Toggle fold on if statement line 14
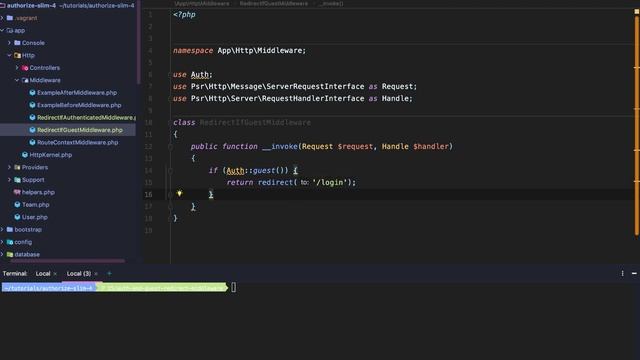Viewport: 640px width, 360px height. click(171, 171)
